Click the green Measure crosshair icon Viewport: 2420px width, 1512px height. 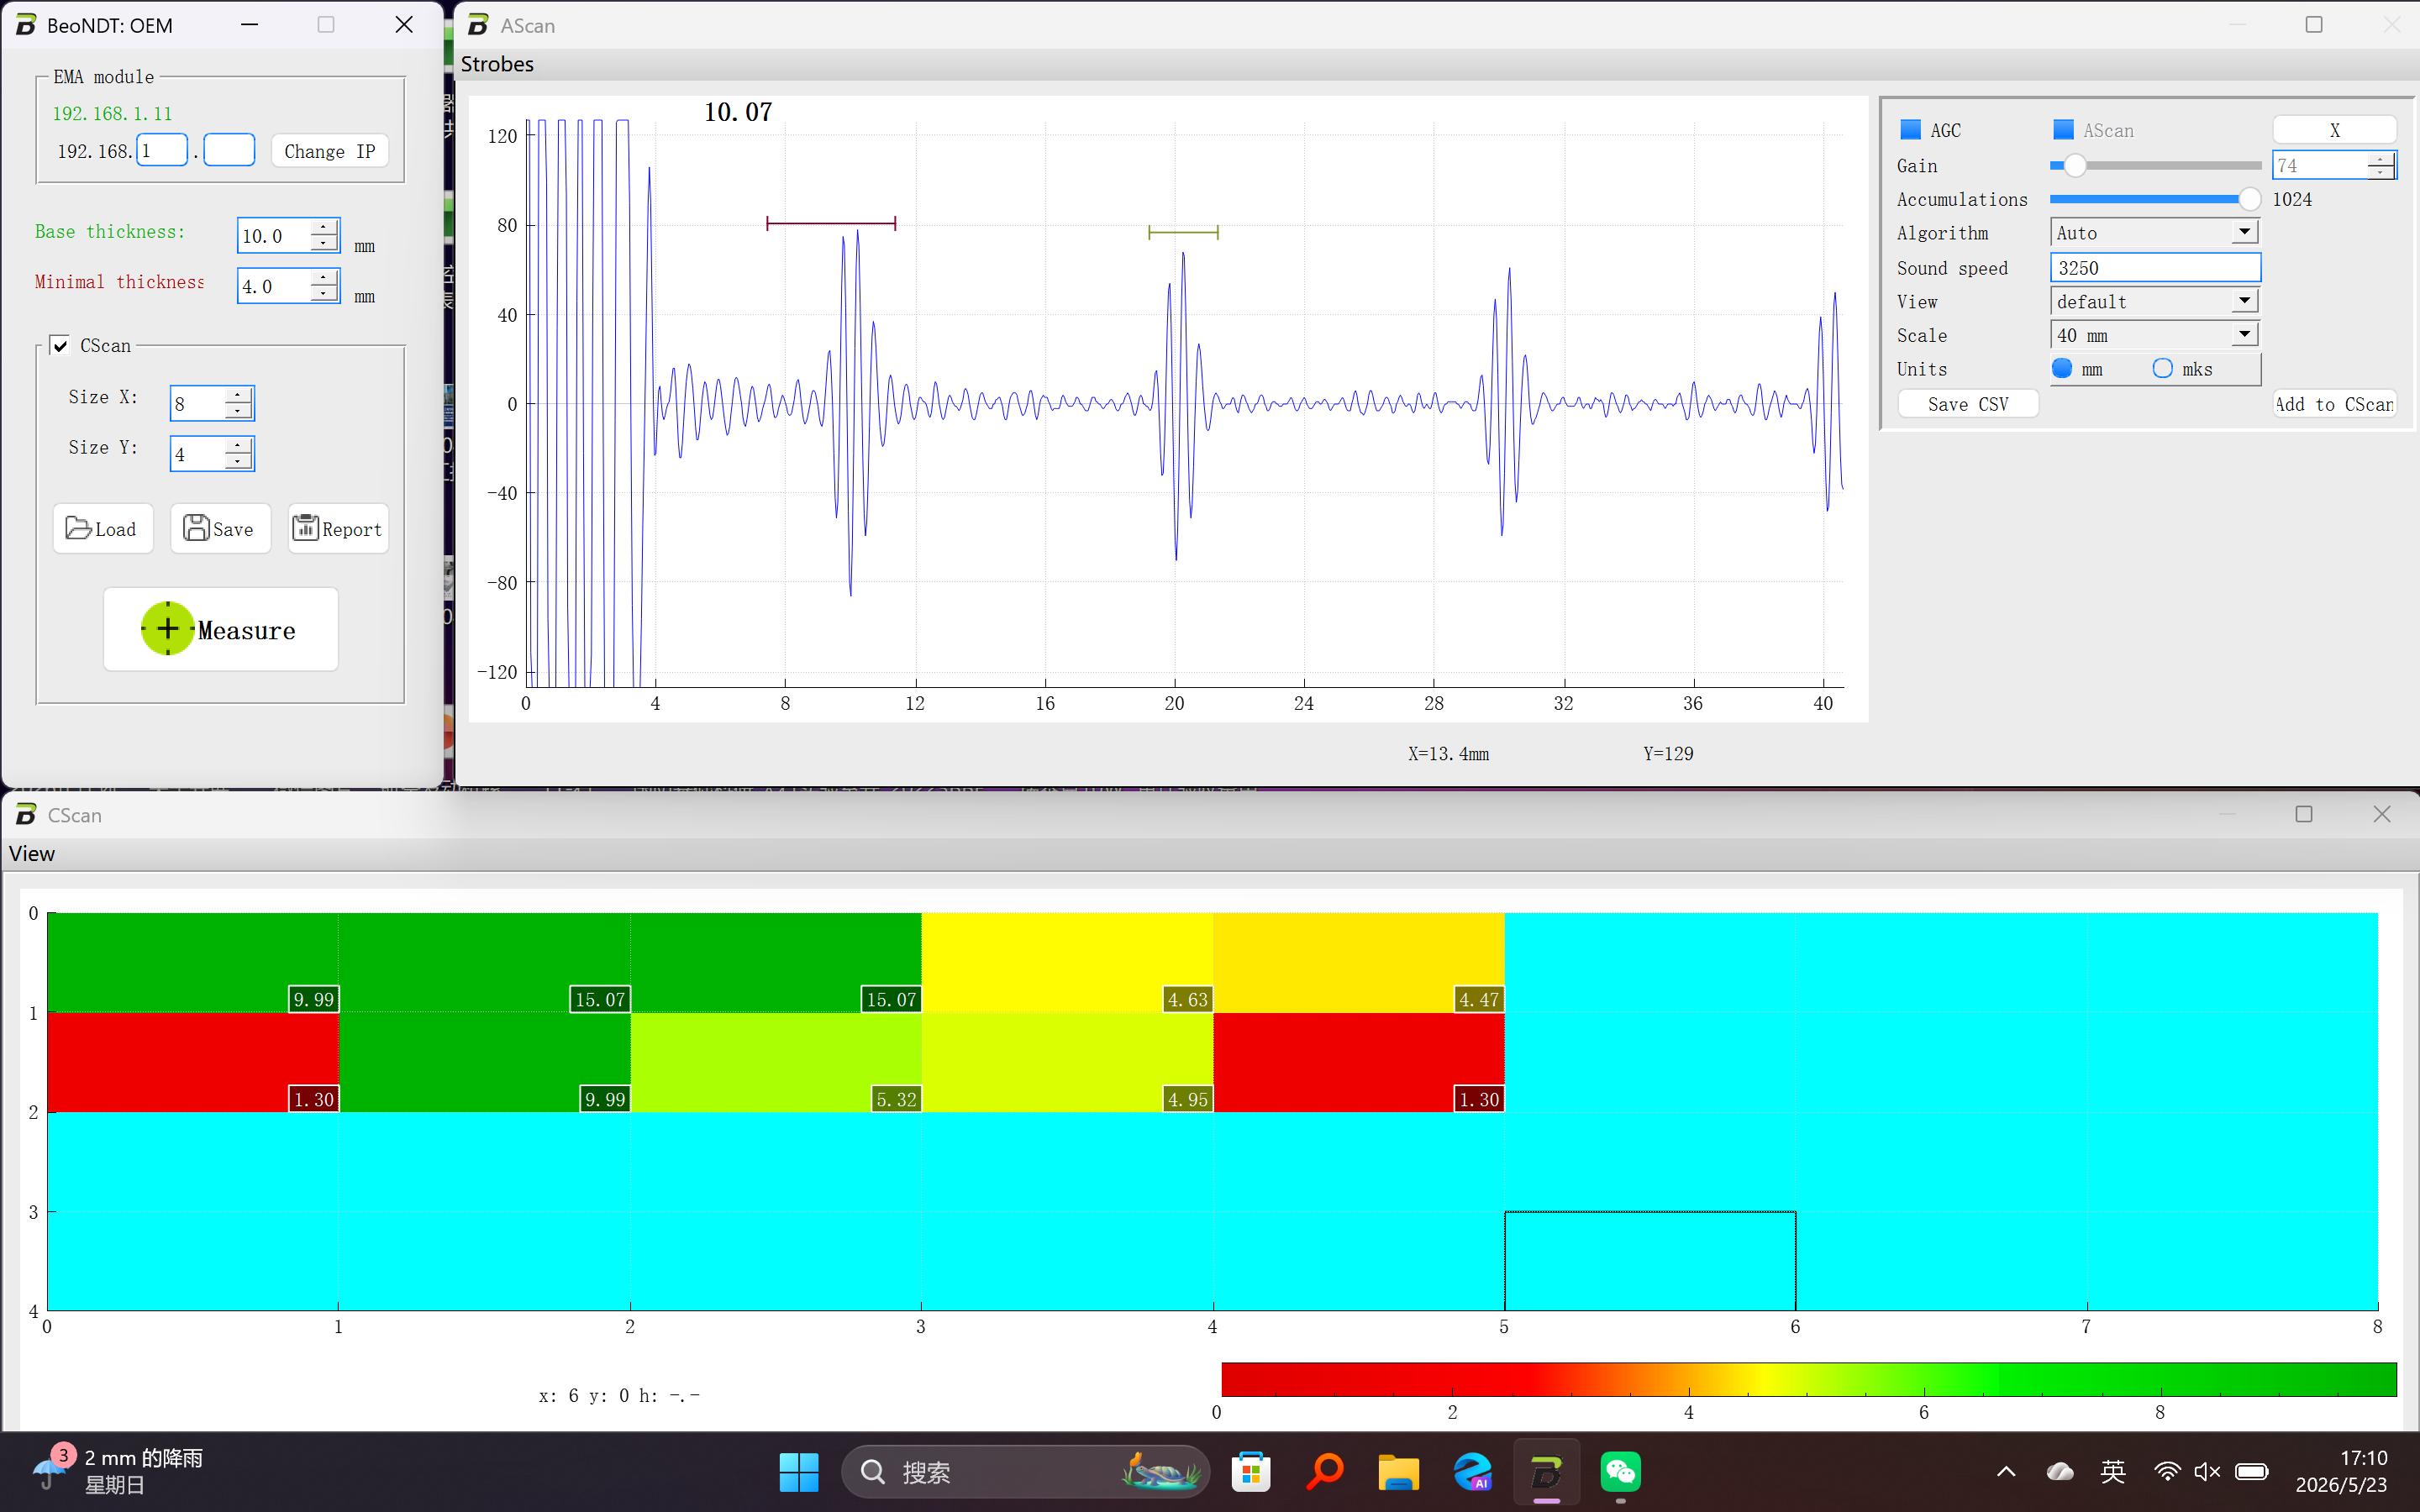tap(168, 628)
